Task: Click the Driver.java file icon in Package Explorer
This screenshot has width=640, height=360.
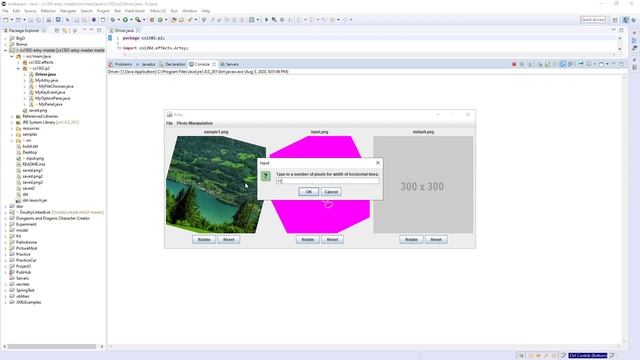Action: [x=31, y=74]
